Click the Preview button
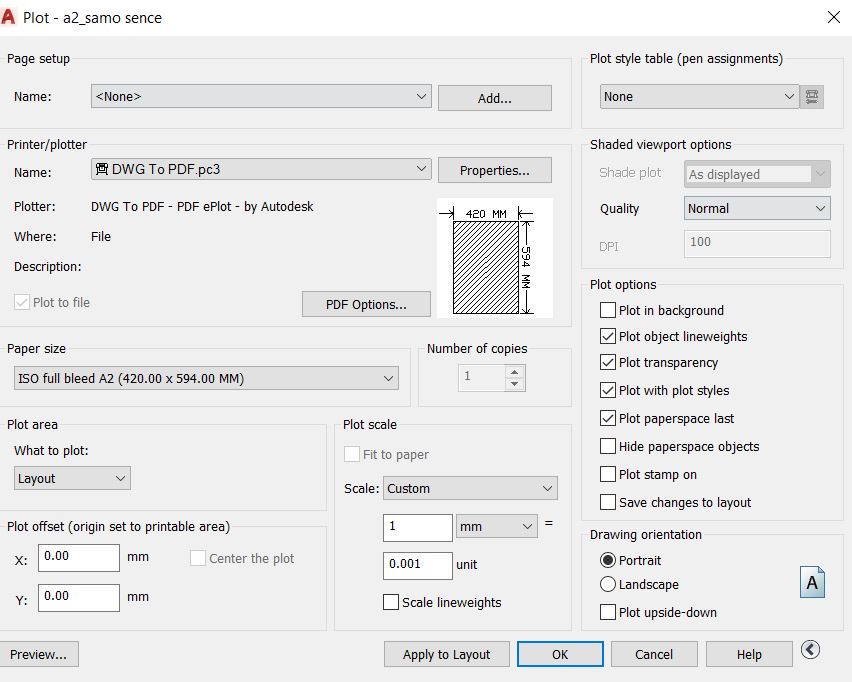The height and width of the screenshot is (682, 852). (38, 654)
